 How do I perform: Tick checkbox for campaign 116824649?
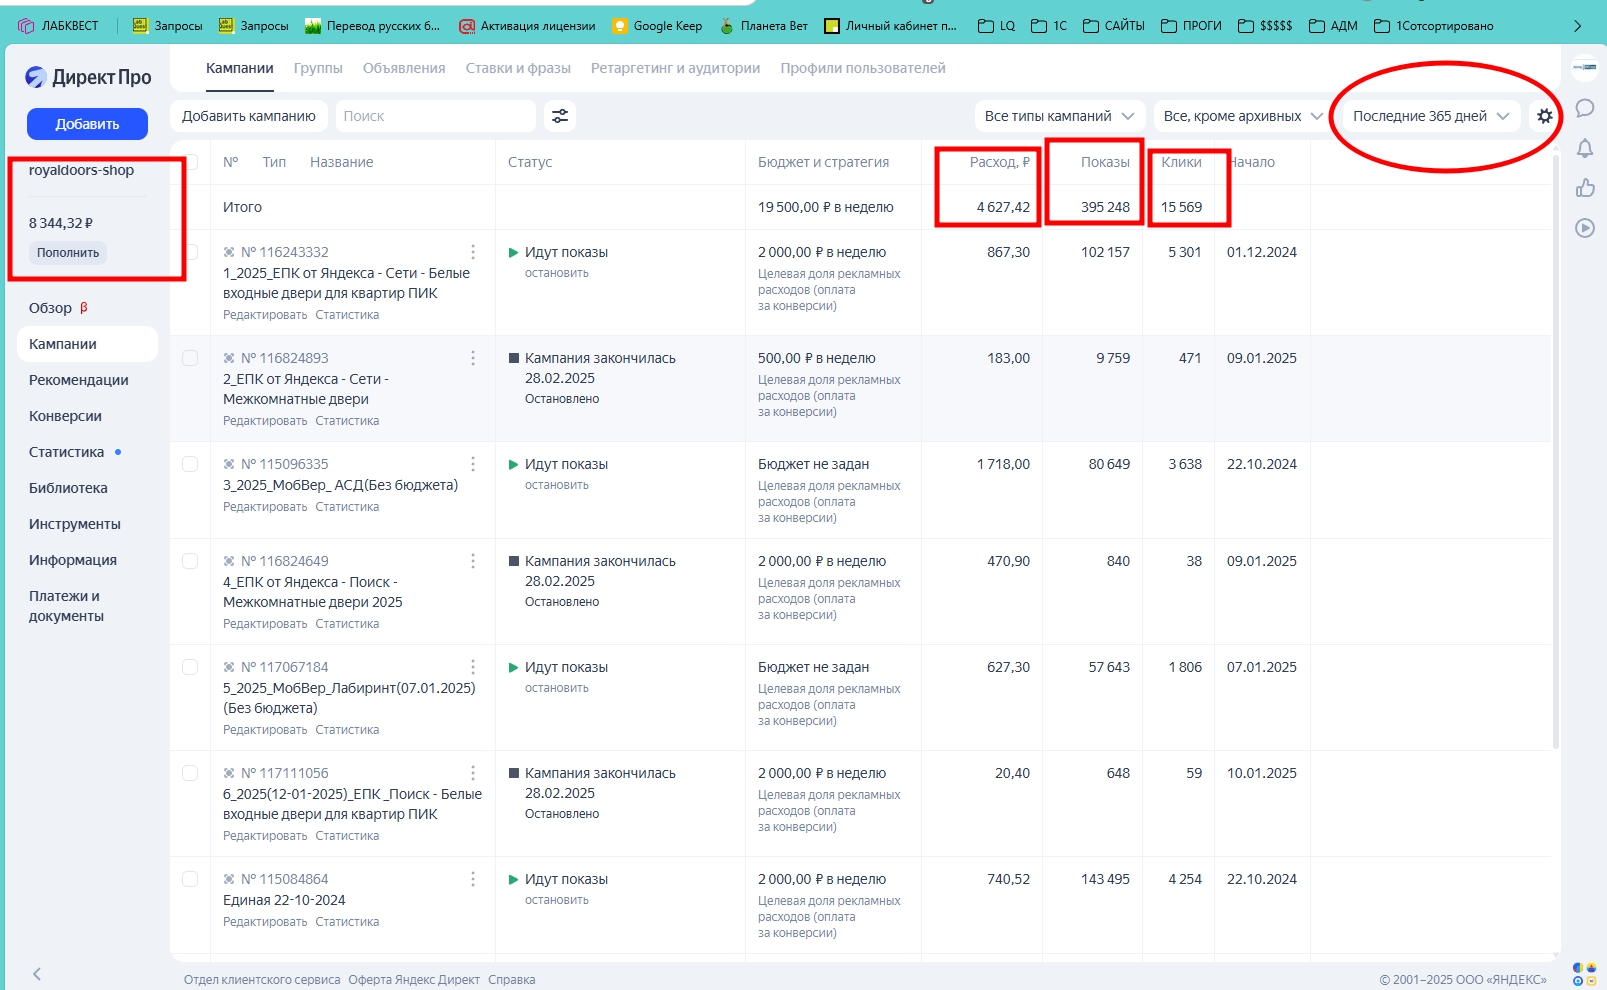point(190,561)
